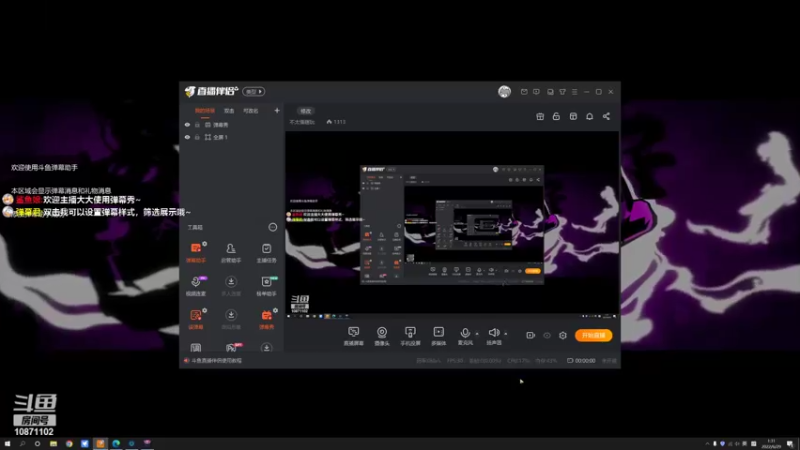The image size is (800, 450).
Task: Click the recording timer 00:00:00
Action: coord(581,361)
